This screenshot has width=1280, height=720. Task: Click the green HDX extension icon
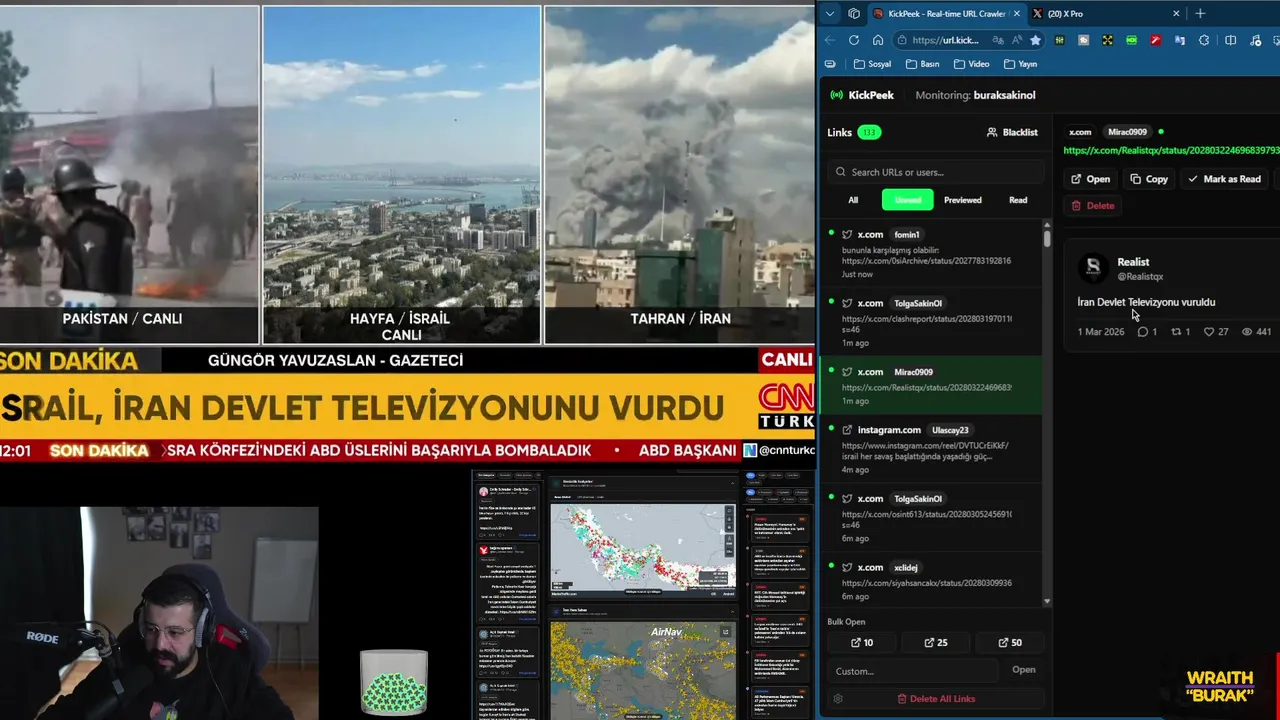coord(1131,40)
